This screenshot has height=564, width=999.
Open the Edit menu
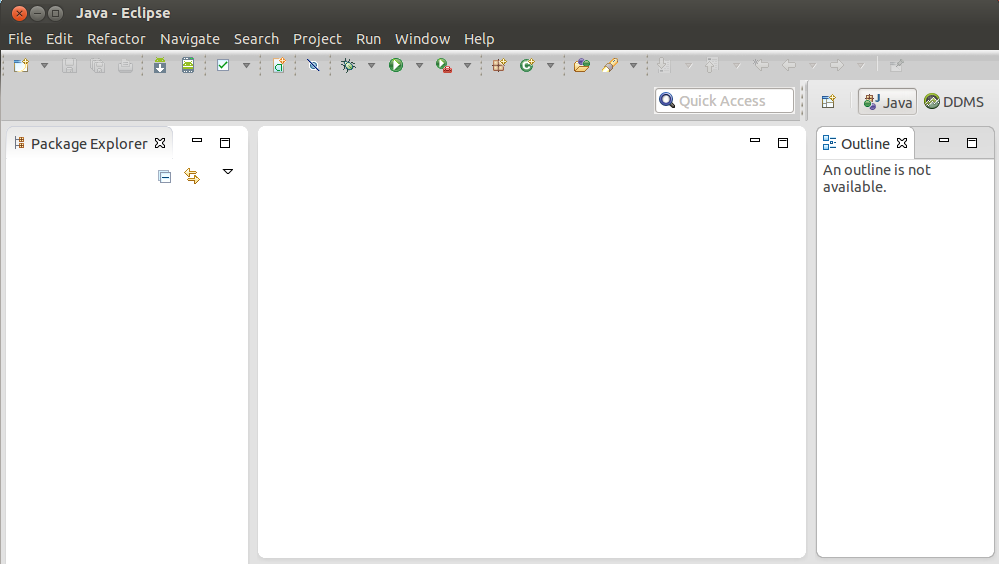59,39
